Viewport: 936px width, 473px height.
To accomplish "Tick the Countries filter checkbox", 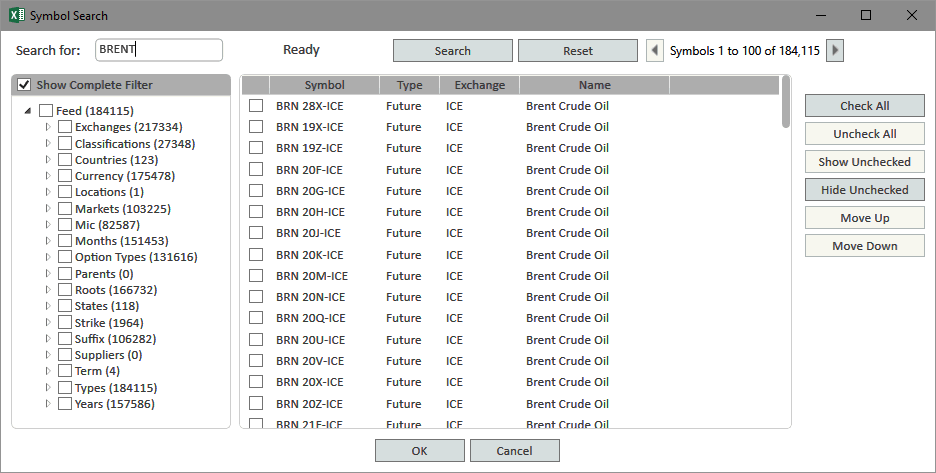I will [x=65, y=159].
